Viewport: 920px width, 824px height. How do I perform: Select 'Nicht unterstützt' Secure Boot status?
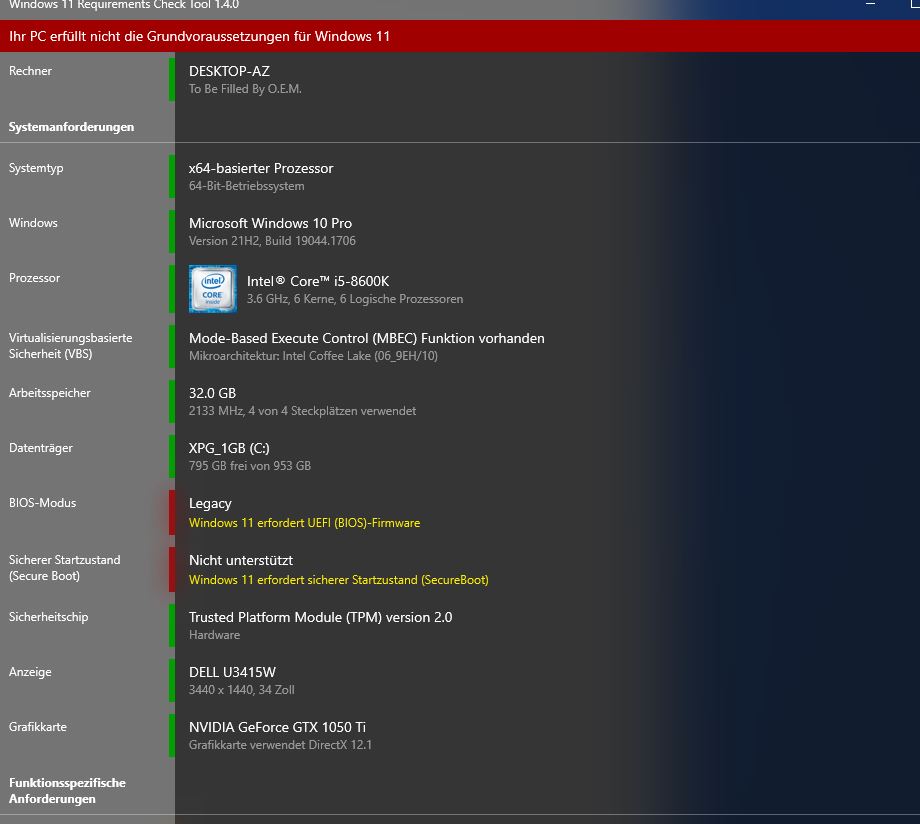pos(241,560)
